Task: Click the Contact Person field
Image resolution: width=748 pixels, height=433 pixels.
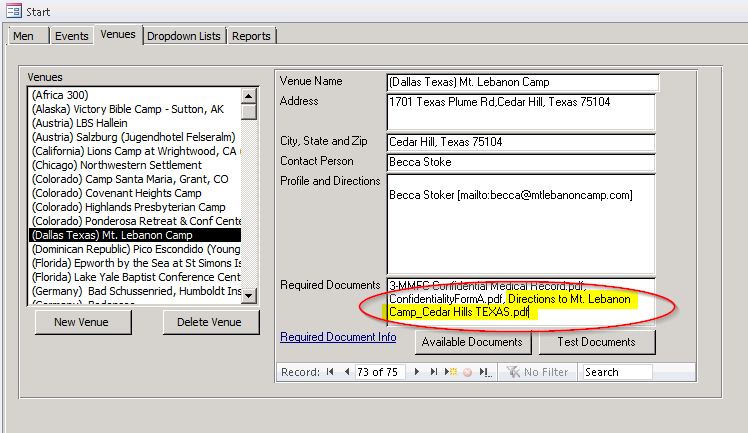Action: pos(521,162)
